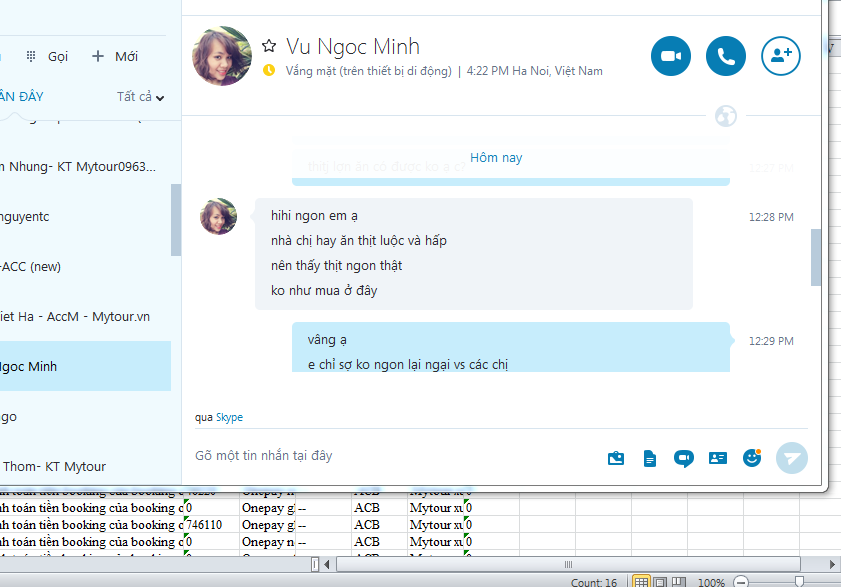Attach a file with the document icon
This screenshot has width=841, height=587.
[650, 459]
